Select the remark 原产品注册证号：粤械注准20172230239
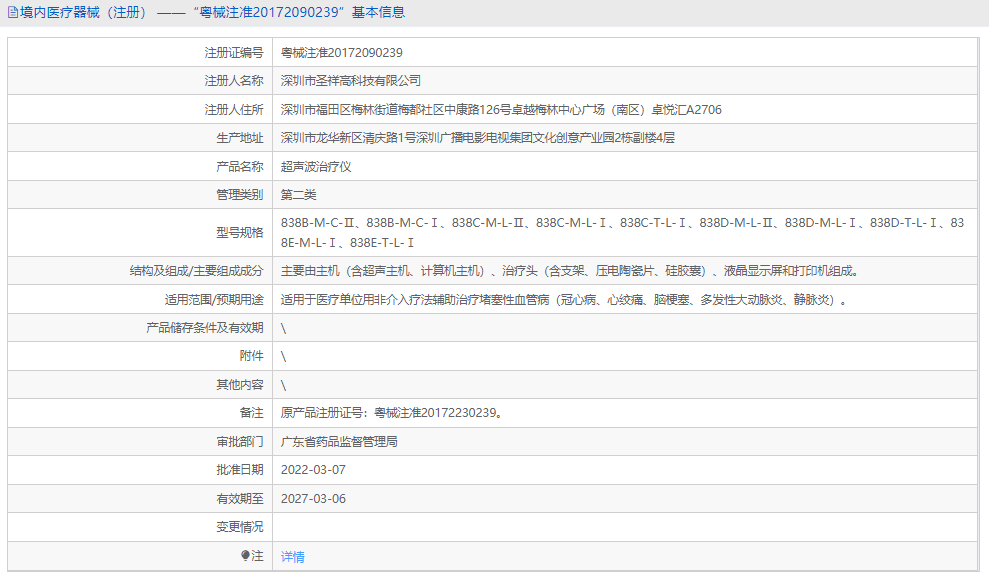 [392, 413]
